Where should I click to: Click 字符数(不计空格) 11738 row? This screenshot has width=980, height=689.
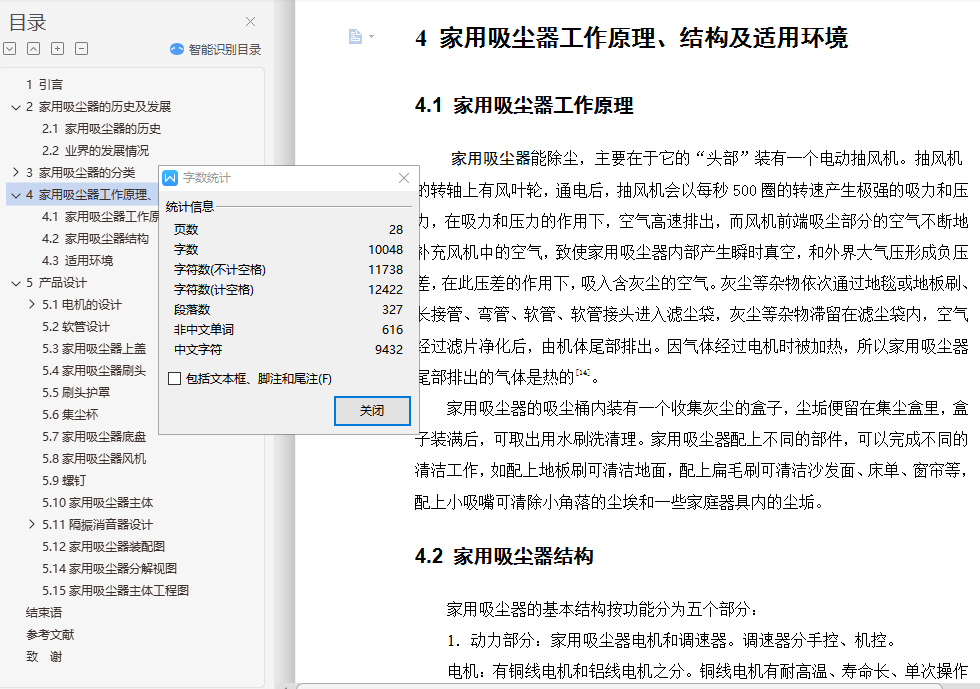point(288,269)
